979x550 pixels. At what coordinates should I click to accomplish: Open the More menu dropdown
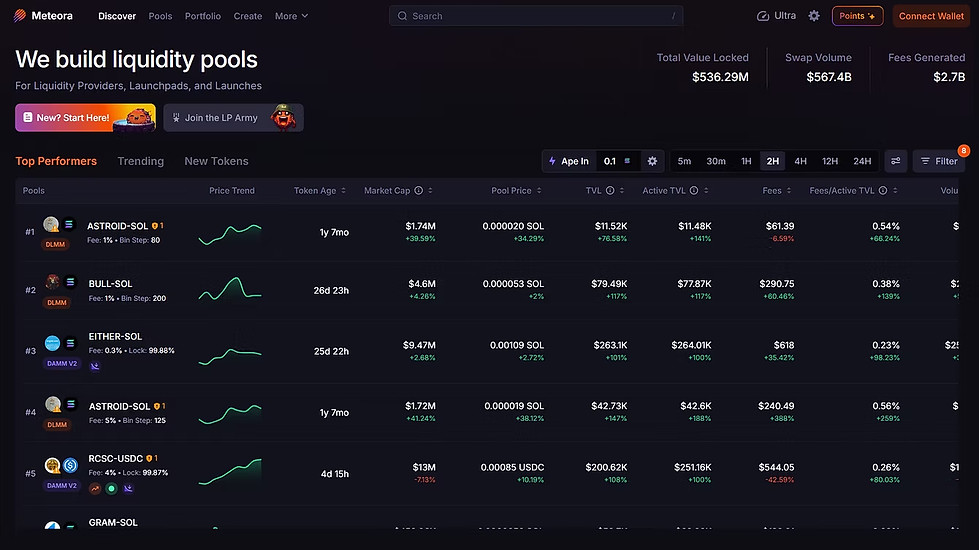(292, 16)
